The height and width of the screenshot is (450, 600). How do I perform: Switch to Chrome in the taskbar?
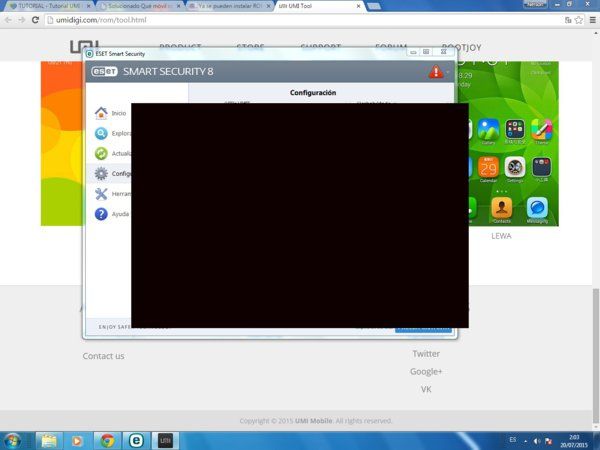point(108,441)
